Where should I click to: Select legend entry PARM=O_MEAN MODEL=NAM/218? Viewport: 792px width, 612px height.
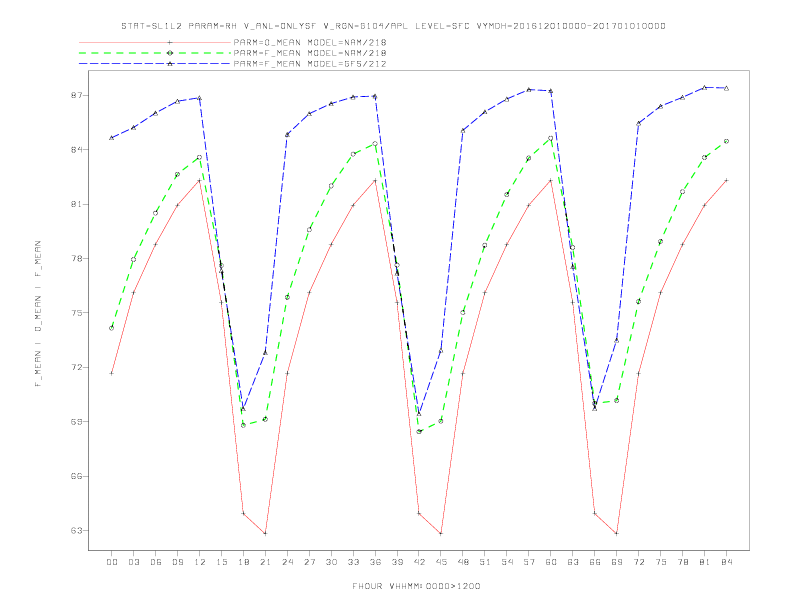310,42
